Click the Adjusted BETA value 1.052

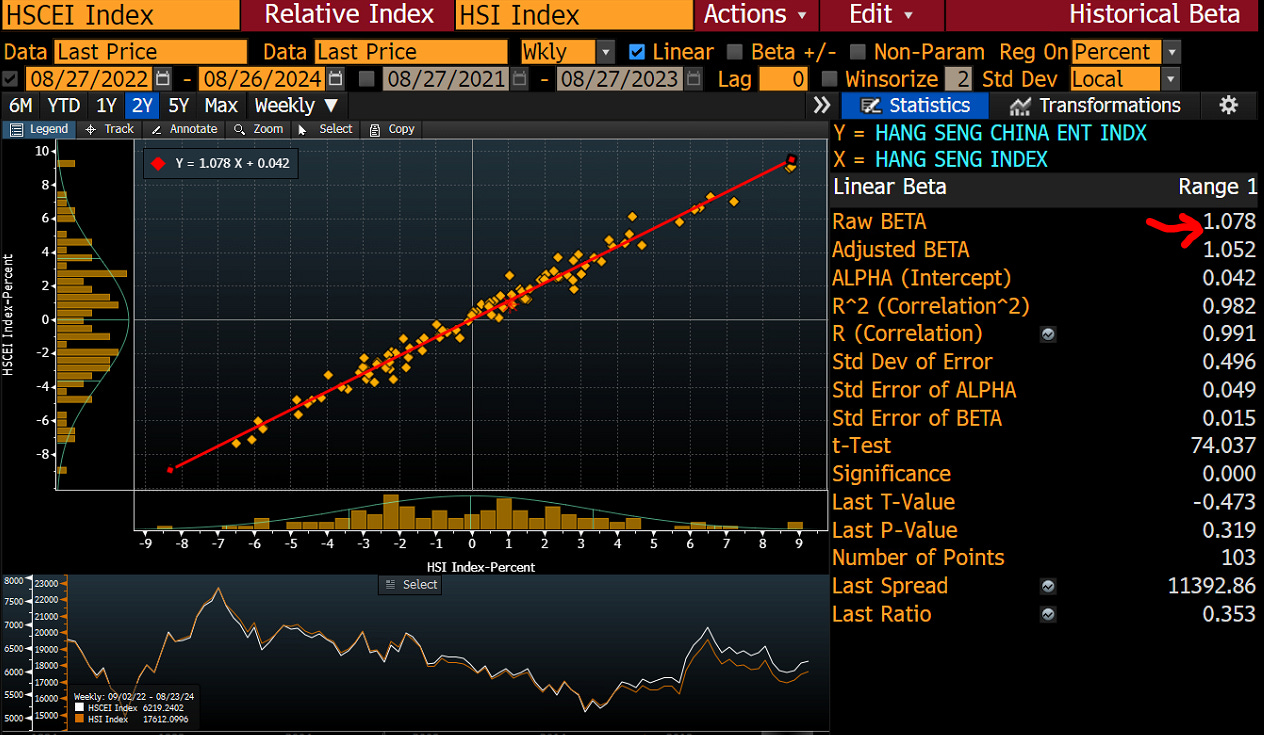[x=1229, y=250]
